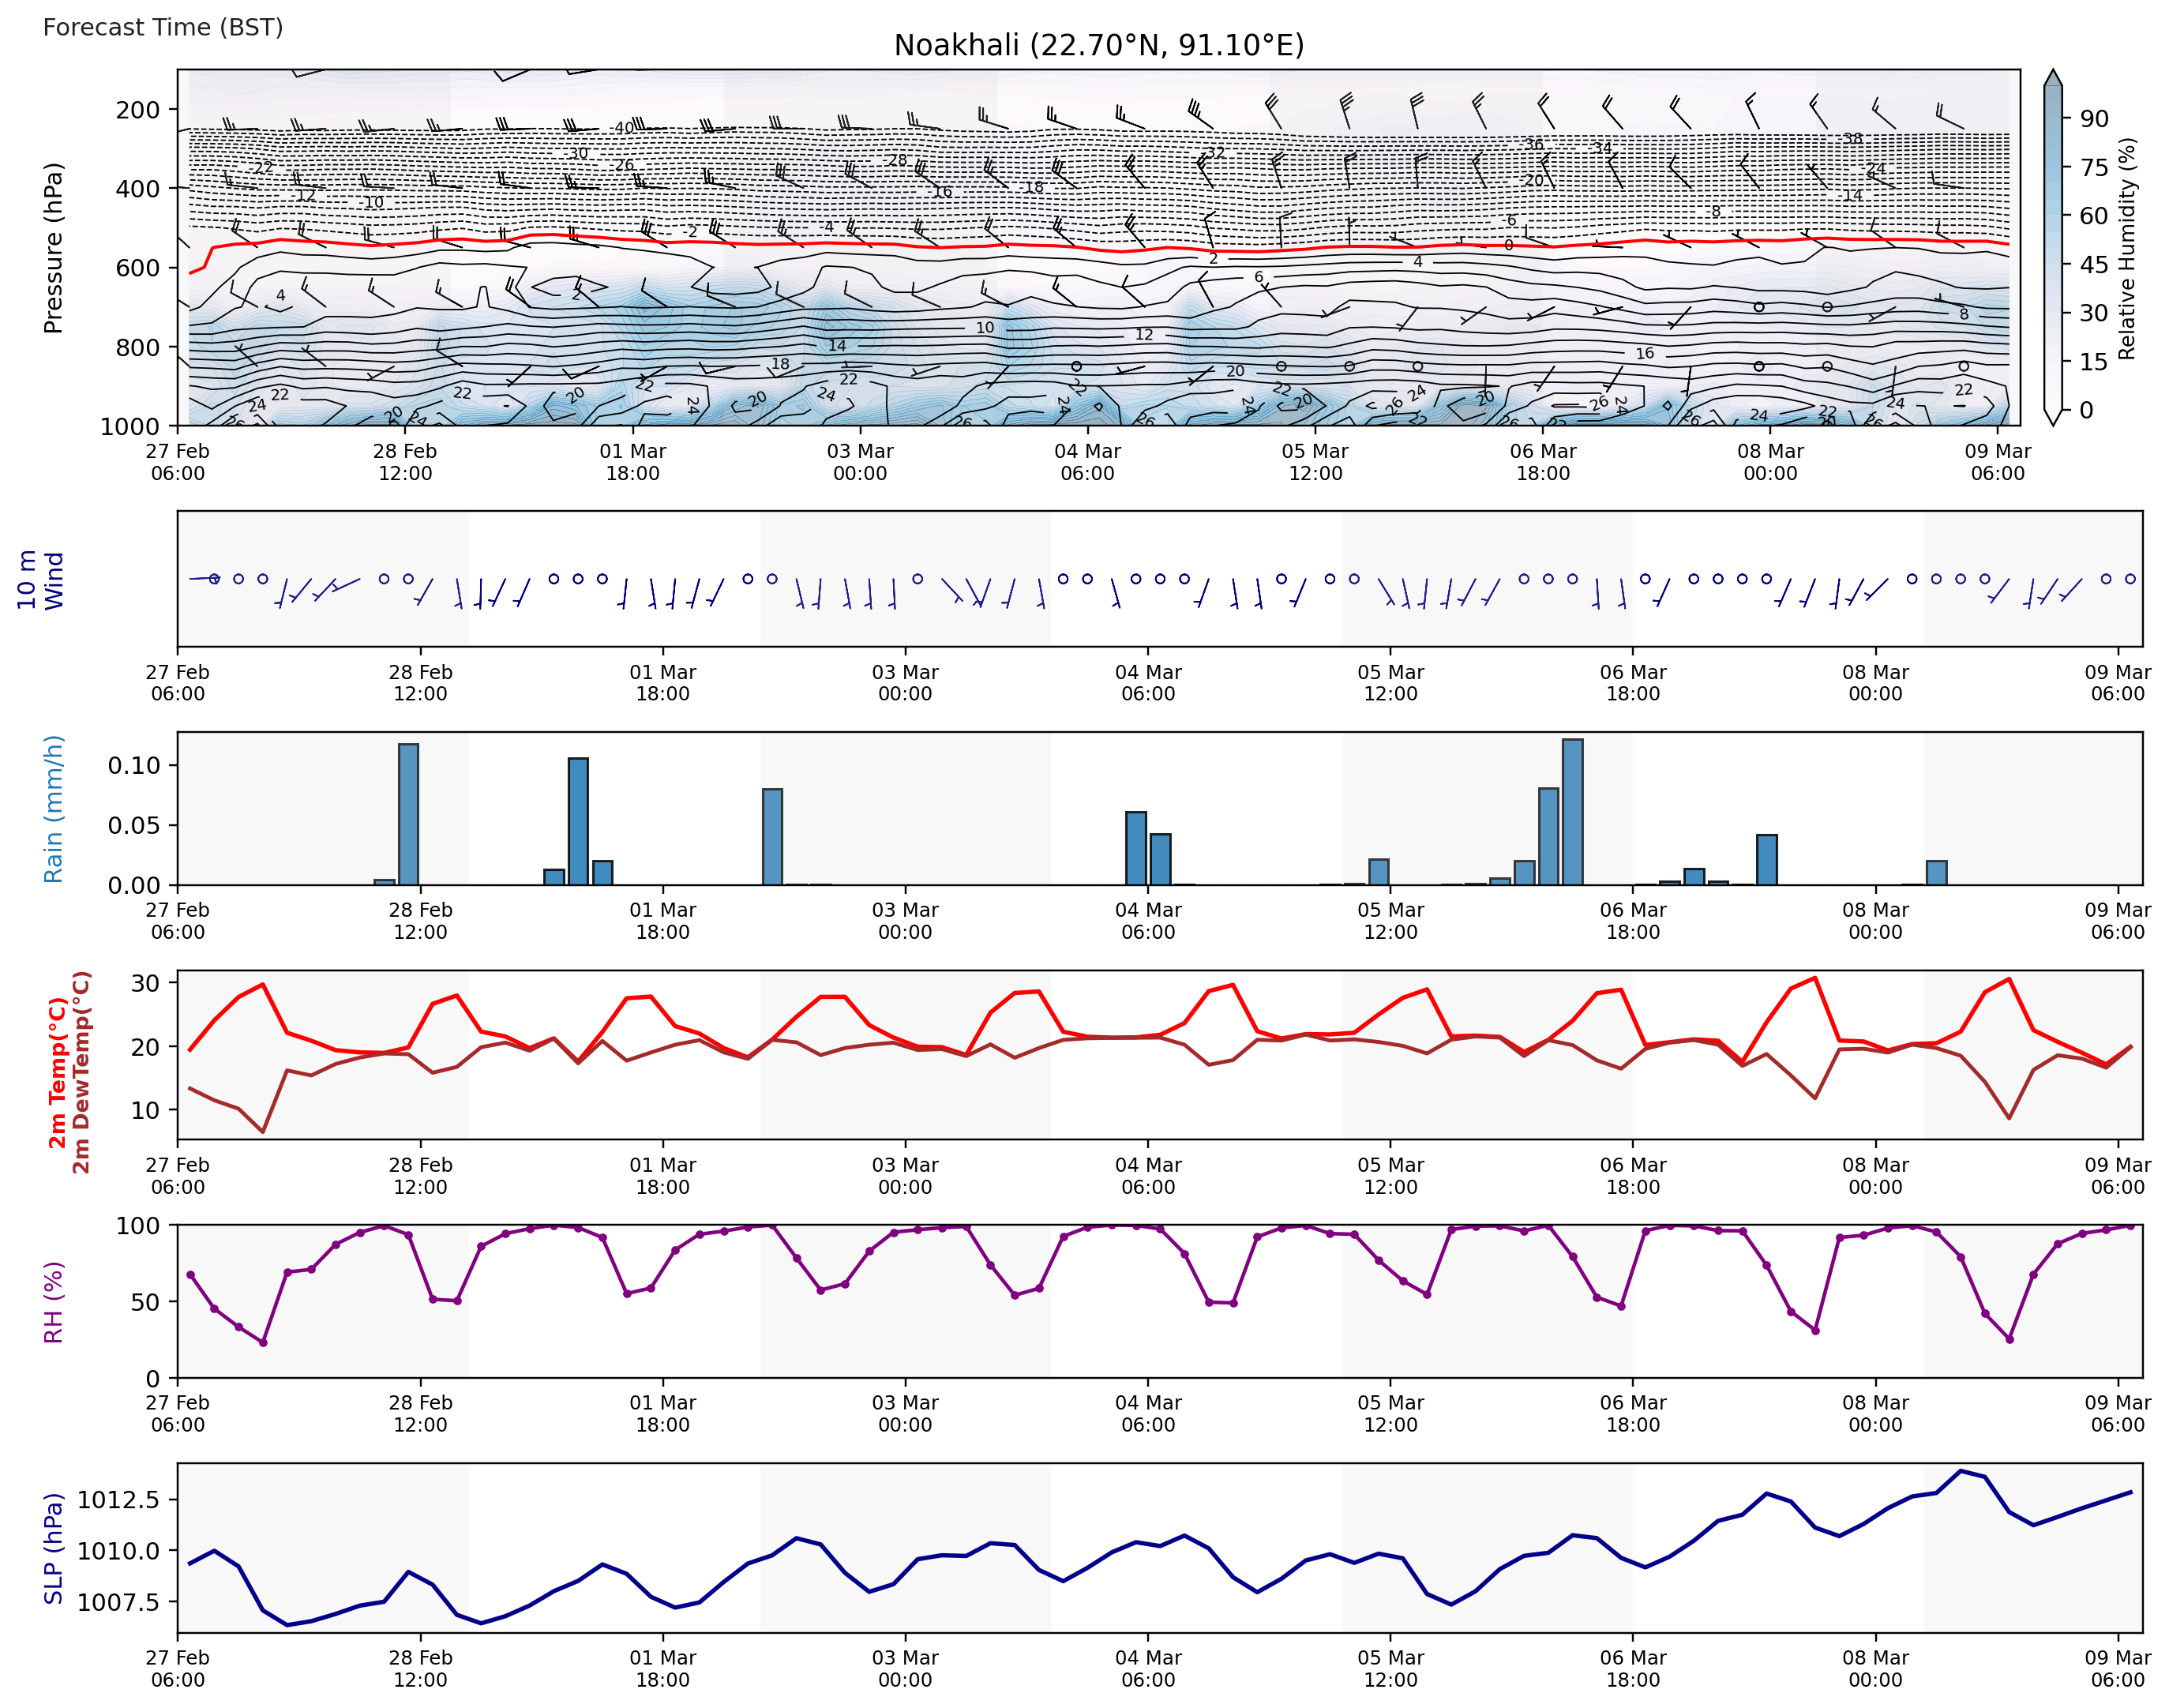Click the colorbar bottom arrow near 0
Image resolution: width=2169 pixels, height=1708 pixels.
point(2052,418)
